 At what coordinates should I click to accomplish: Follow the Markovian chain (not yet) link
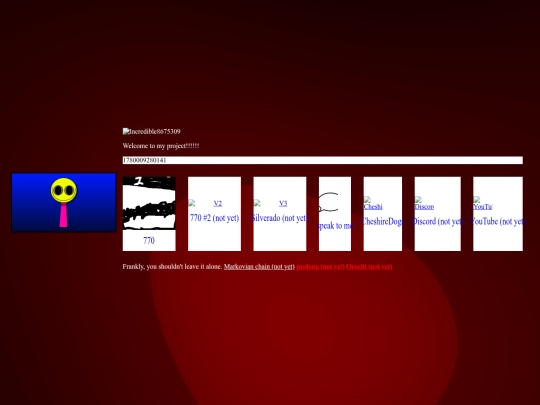(x=259, y=267)
